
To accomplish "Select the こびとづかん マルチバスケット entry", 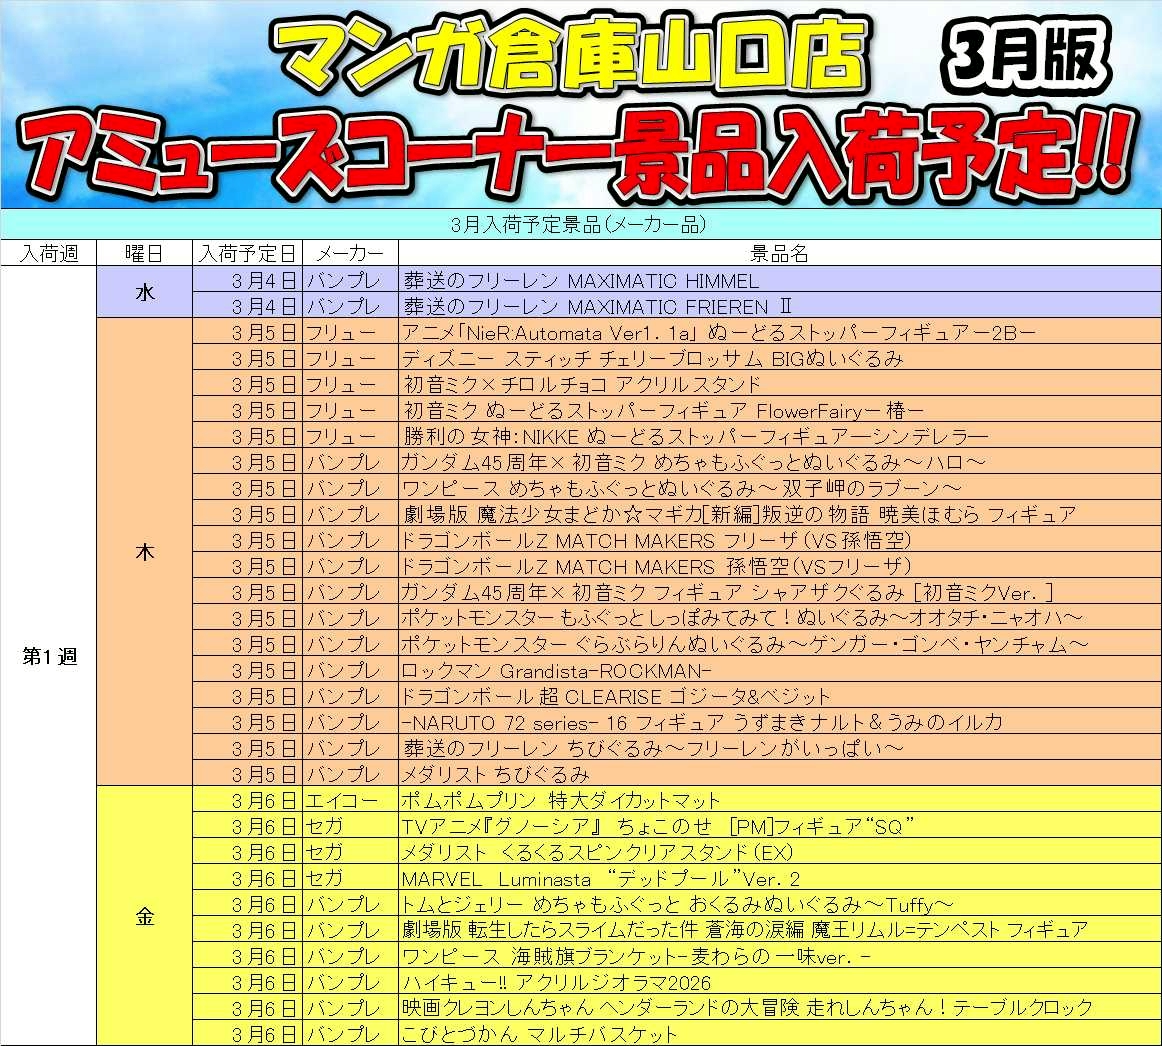I will click(540, 1034).
